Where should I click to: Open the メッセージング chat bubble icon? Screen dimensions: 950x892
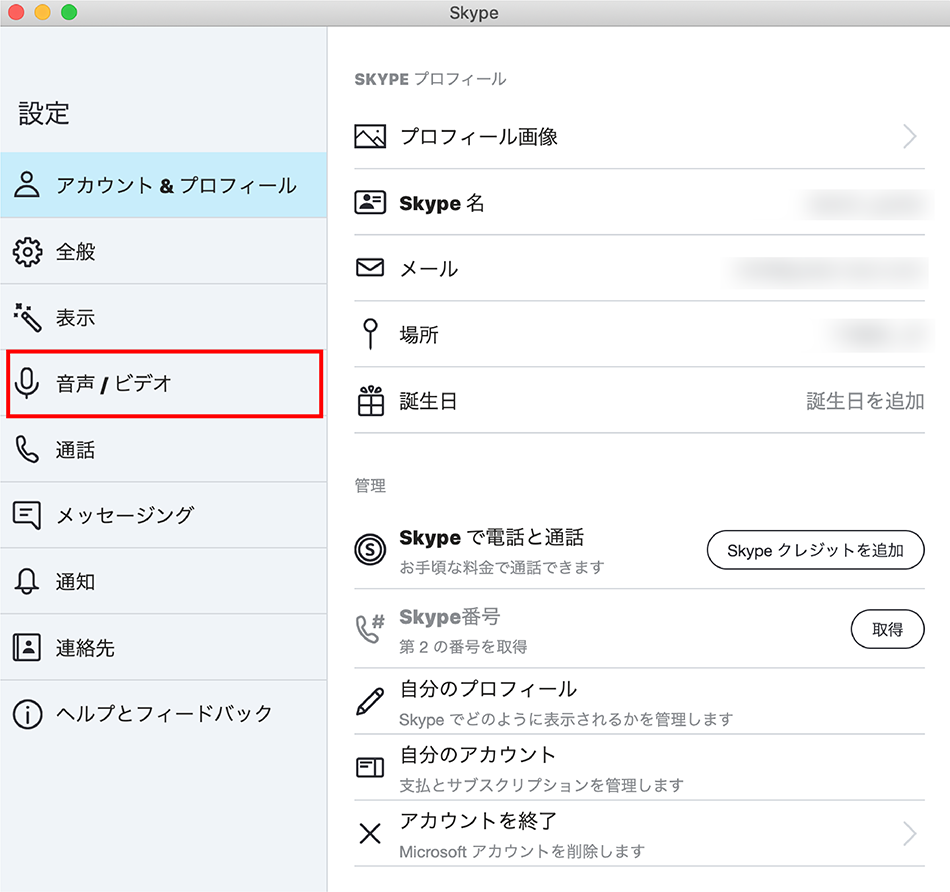pos(27,515)
